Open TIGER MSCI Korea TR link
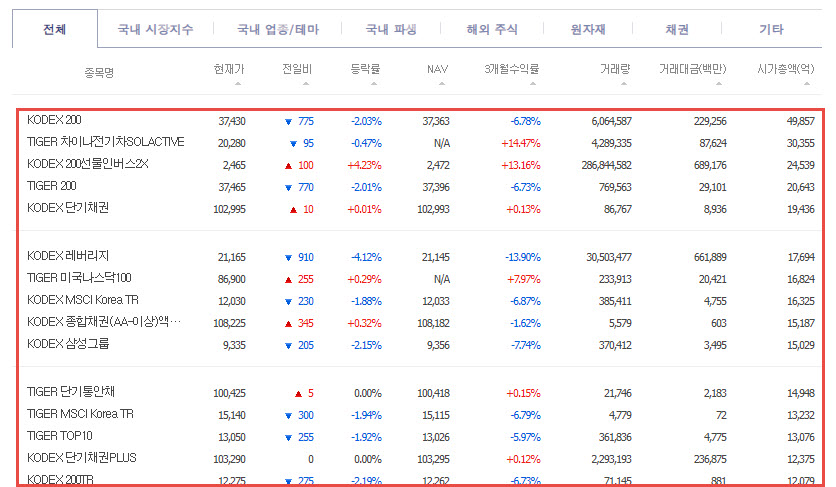Image resolution: width=836 pixels, height=487 pixels. point(80,413)
